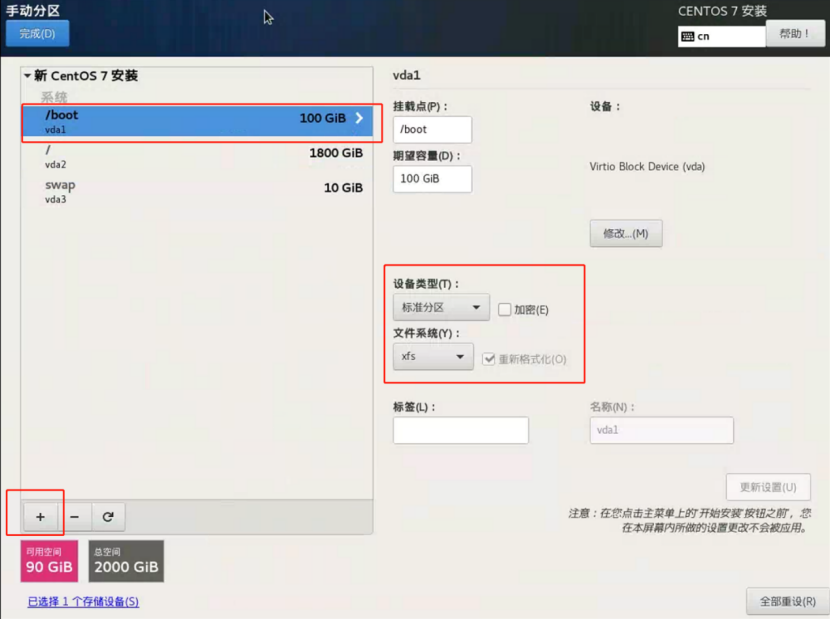Screen dimensions: 831x620
Task: Open the 设备类型 标准分区 dropdown
Action: click(441, 307)
